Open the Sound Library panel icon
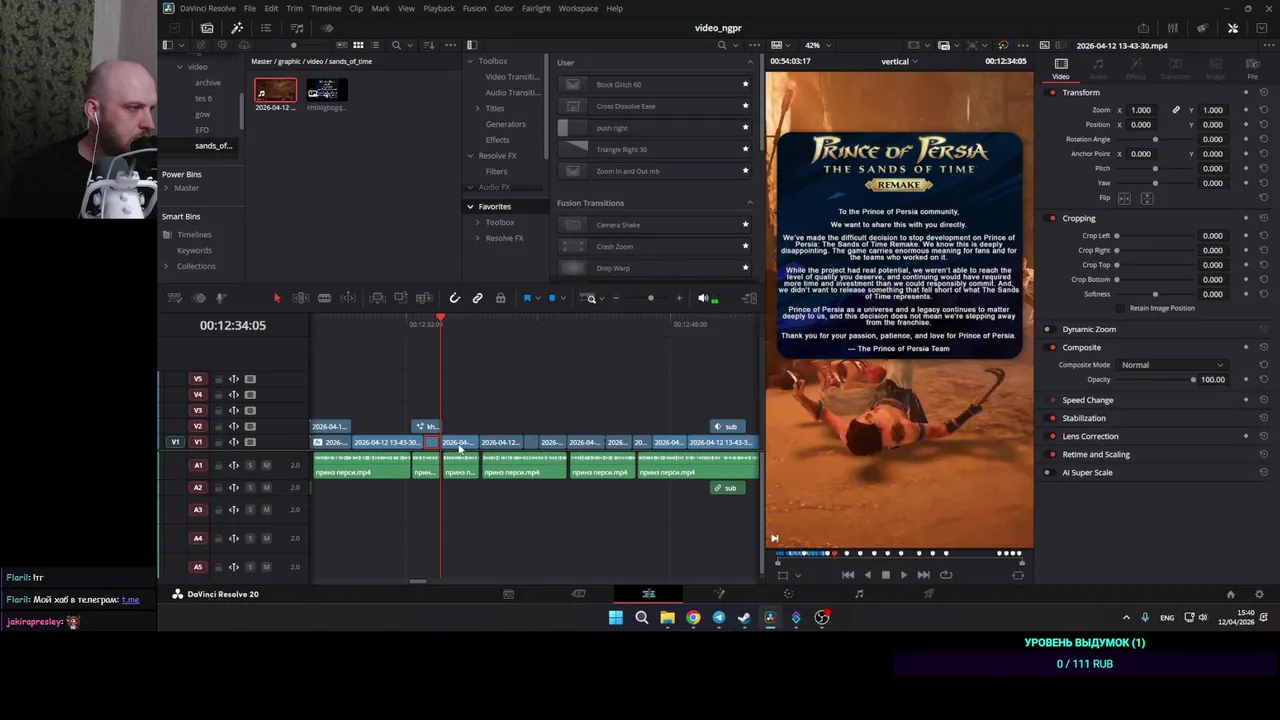 coord(297,28)
